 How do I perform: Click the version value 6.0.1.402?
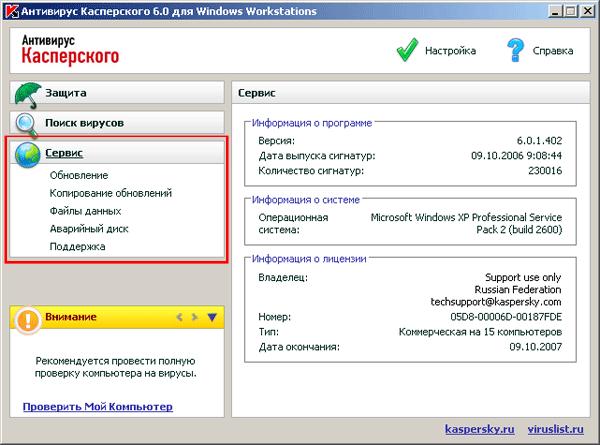click(x=539, y=141)
